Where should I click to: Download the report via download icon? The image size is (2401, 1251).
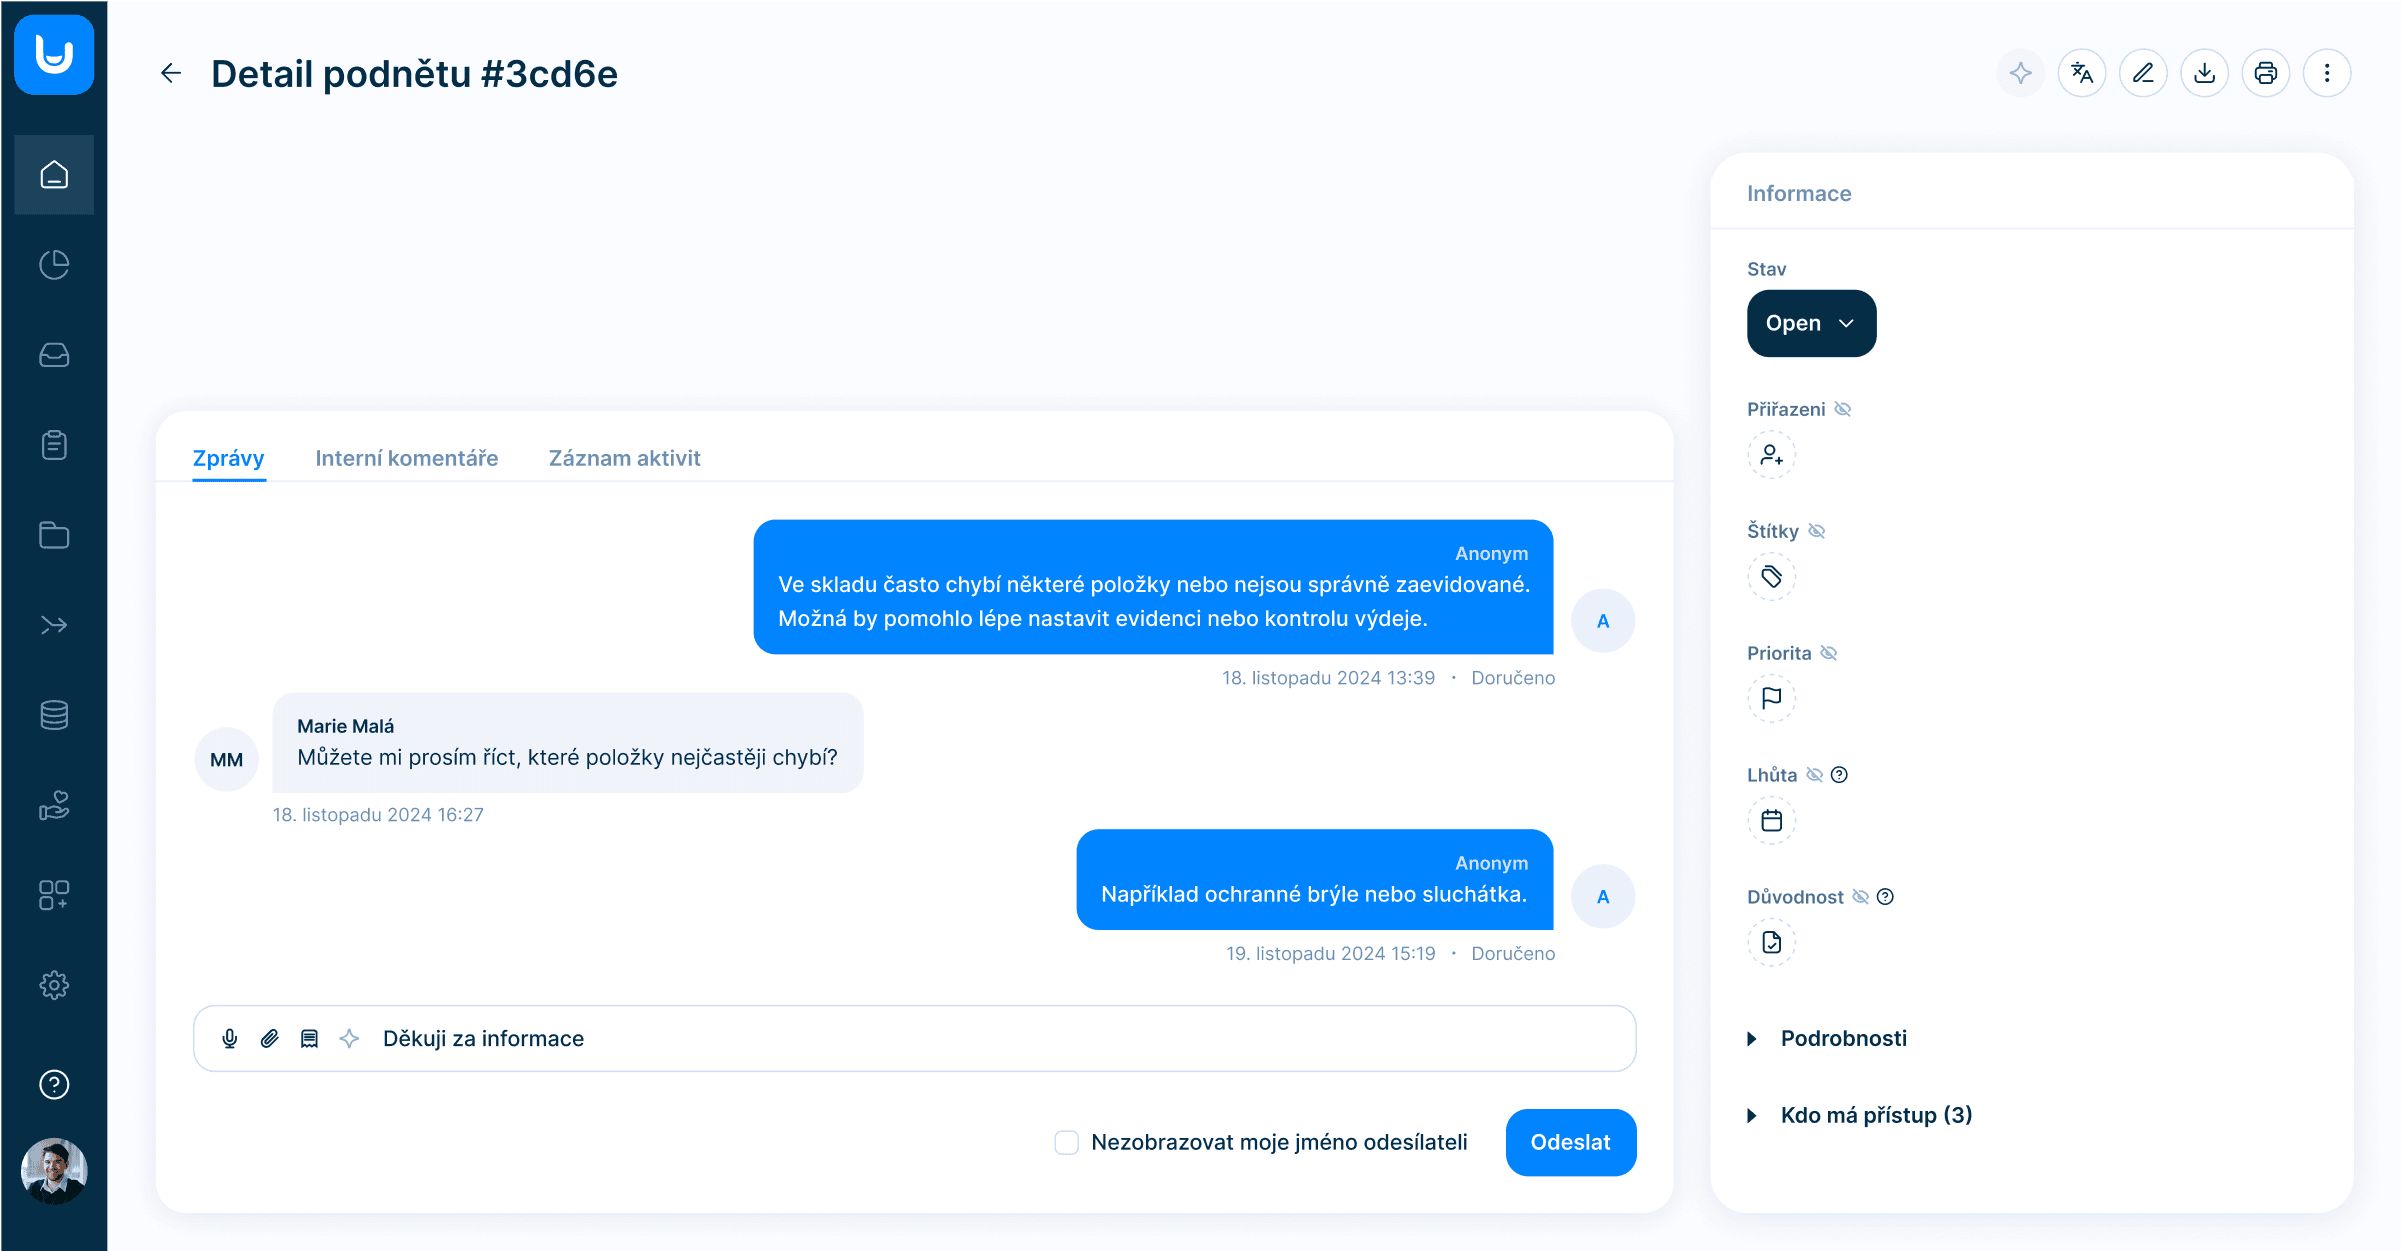click(2204, 73)
